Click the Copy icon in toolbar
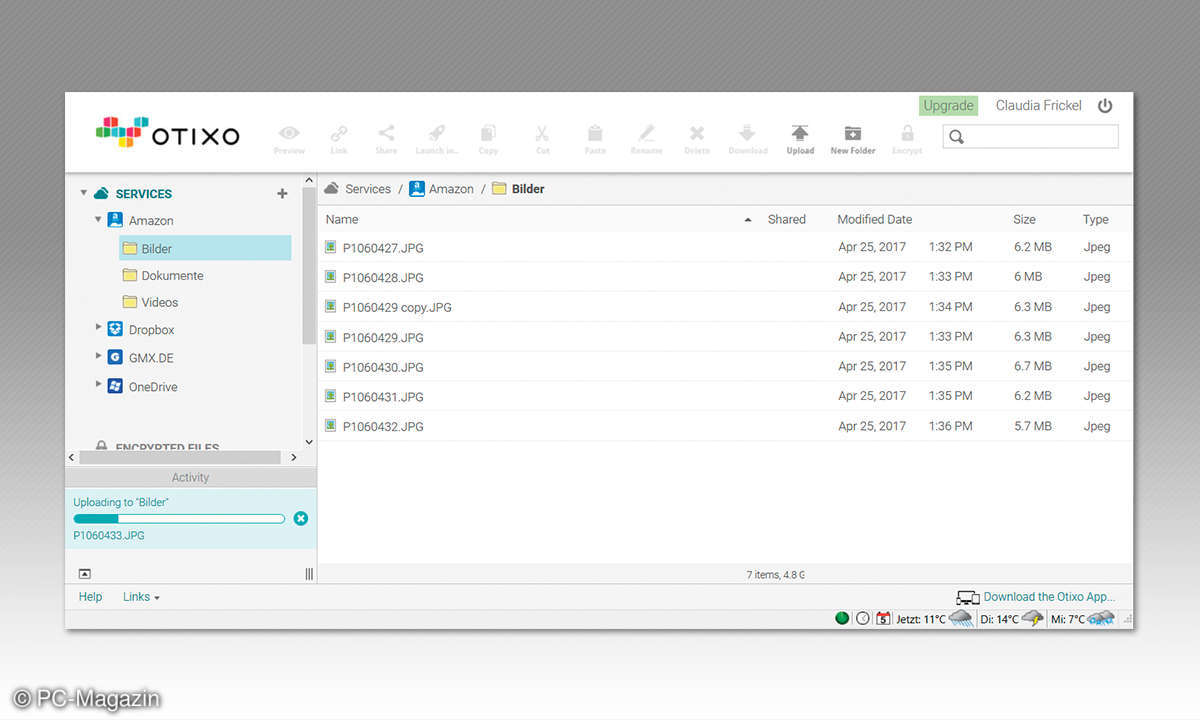This screenshot has height=720, width=1200. (x=488, y=133)
